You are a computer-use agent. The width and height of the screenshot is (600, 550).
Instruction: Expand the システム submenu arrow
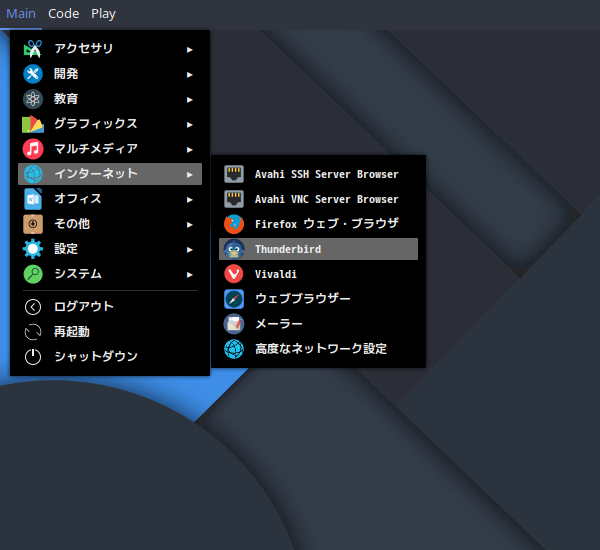189,275
